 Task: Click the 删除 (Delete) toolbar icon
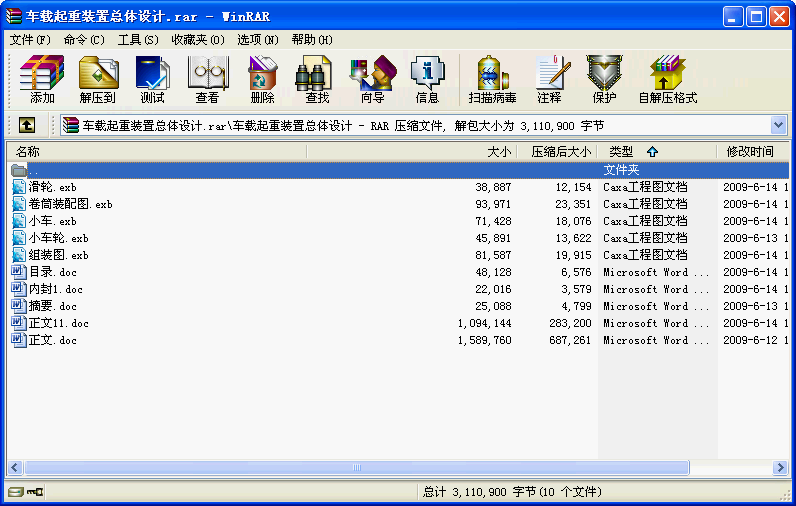click(x=262, y=79)
